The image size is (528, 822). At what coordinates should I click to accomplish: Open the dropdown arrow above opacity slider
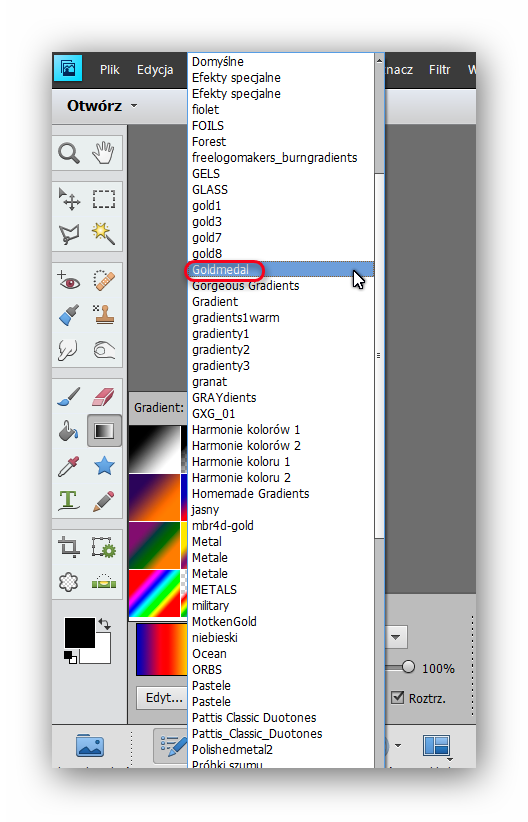[396, 637]
